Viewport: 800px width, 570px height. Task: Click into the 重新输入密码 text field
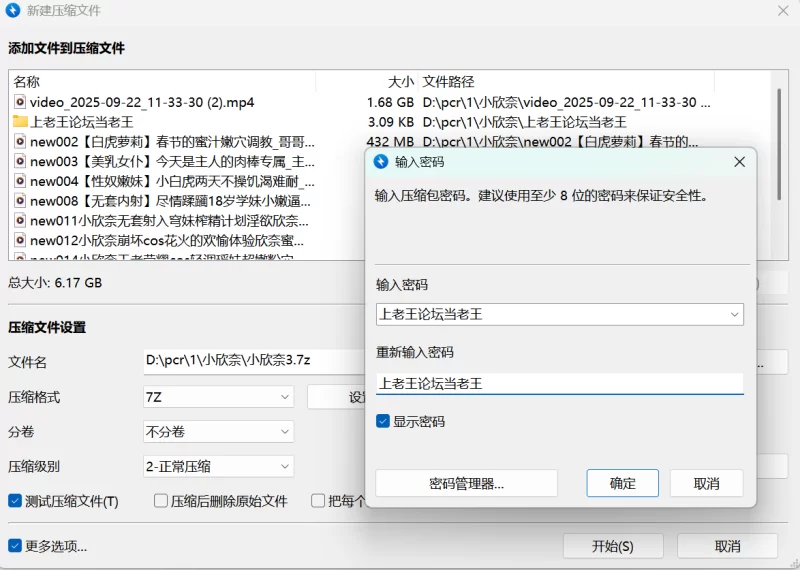[x=559, y=383]
